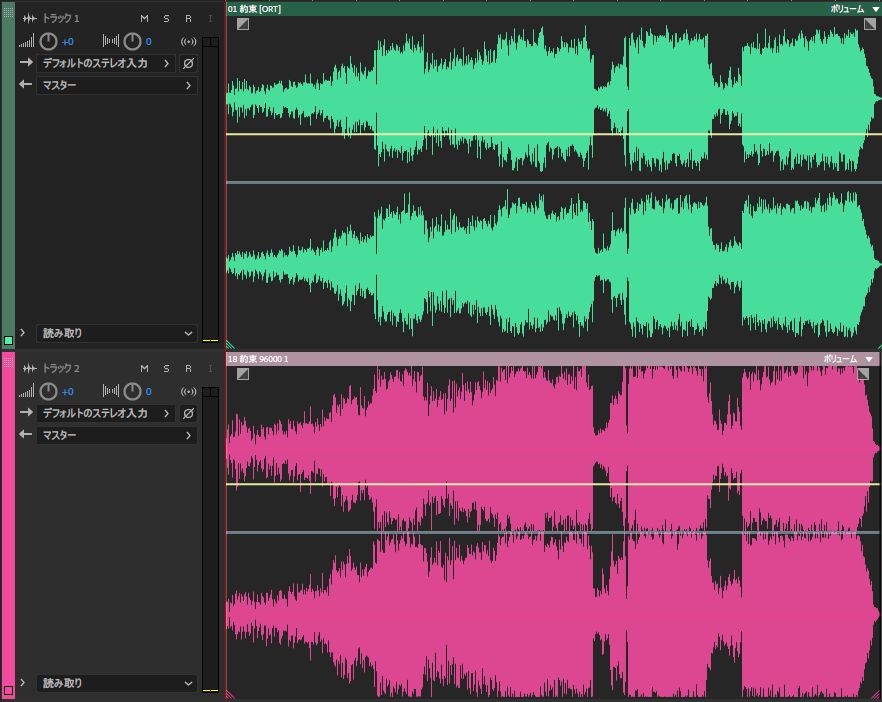Viewport: 882px width, 702px height.
Task: Click Track 1 input arrow icon
Action: pyautogui.click(x=26, y=62)
